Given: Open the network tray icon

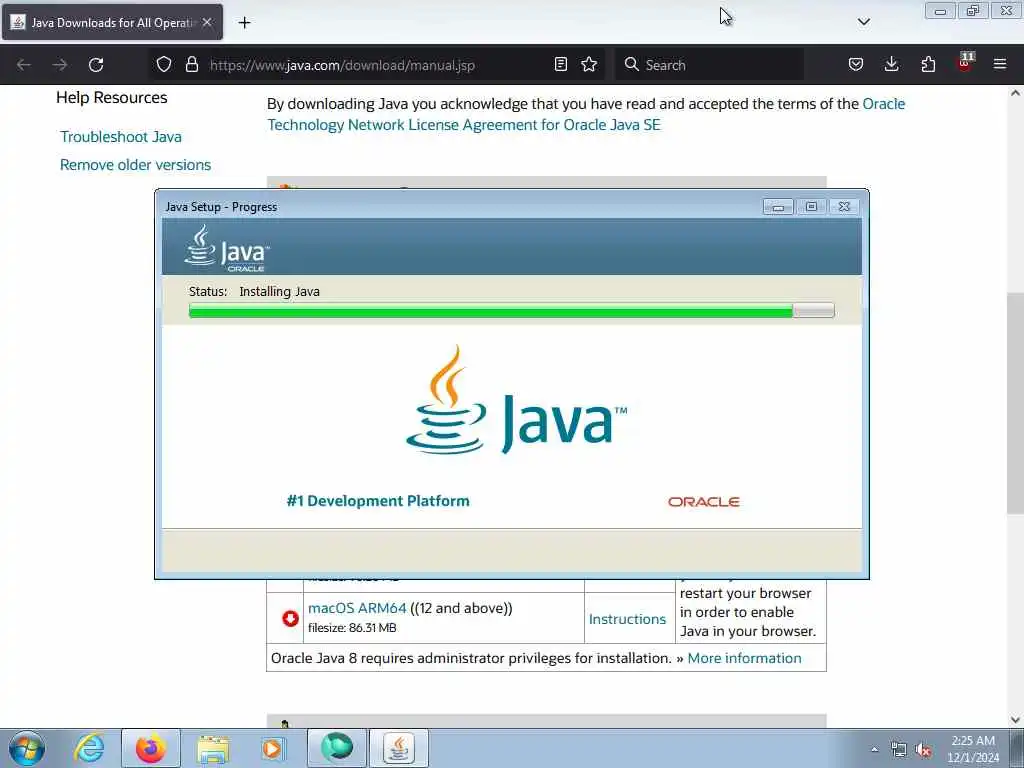Looking at the screenshot, I should tap(899, 750).
